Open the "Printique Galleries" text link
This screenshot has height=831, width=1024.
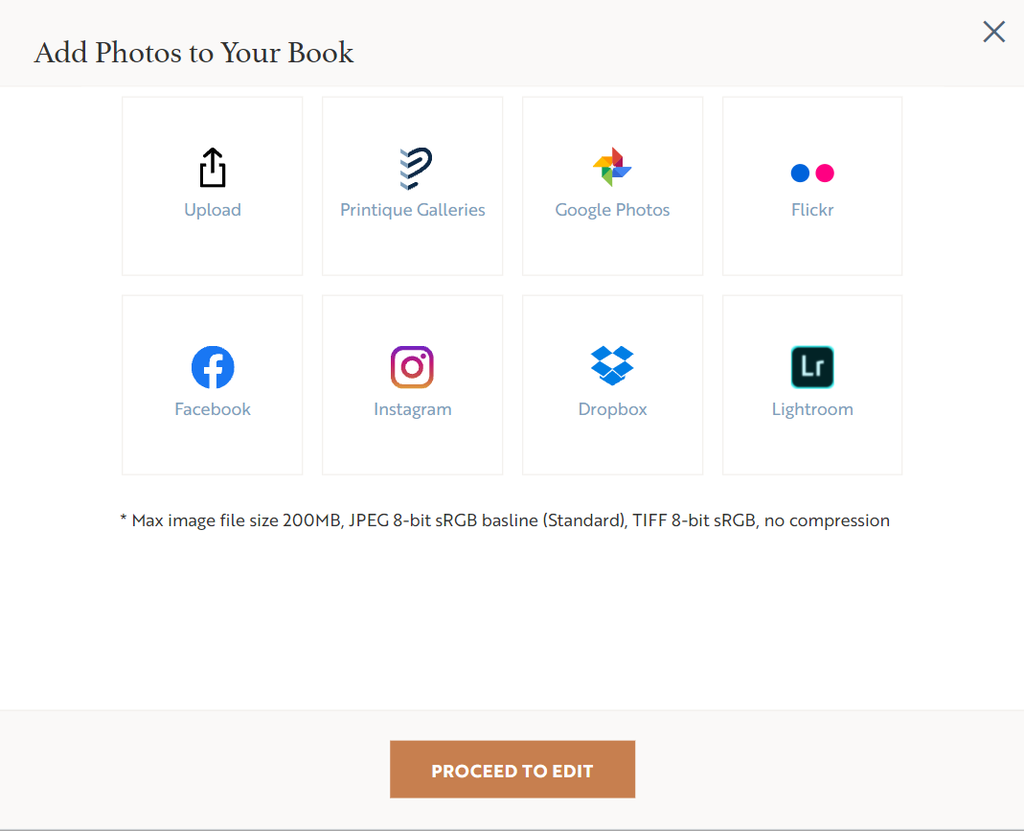412,210
